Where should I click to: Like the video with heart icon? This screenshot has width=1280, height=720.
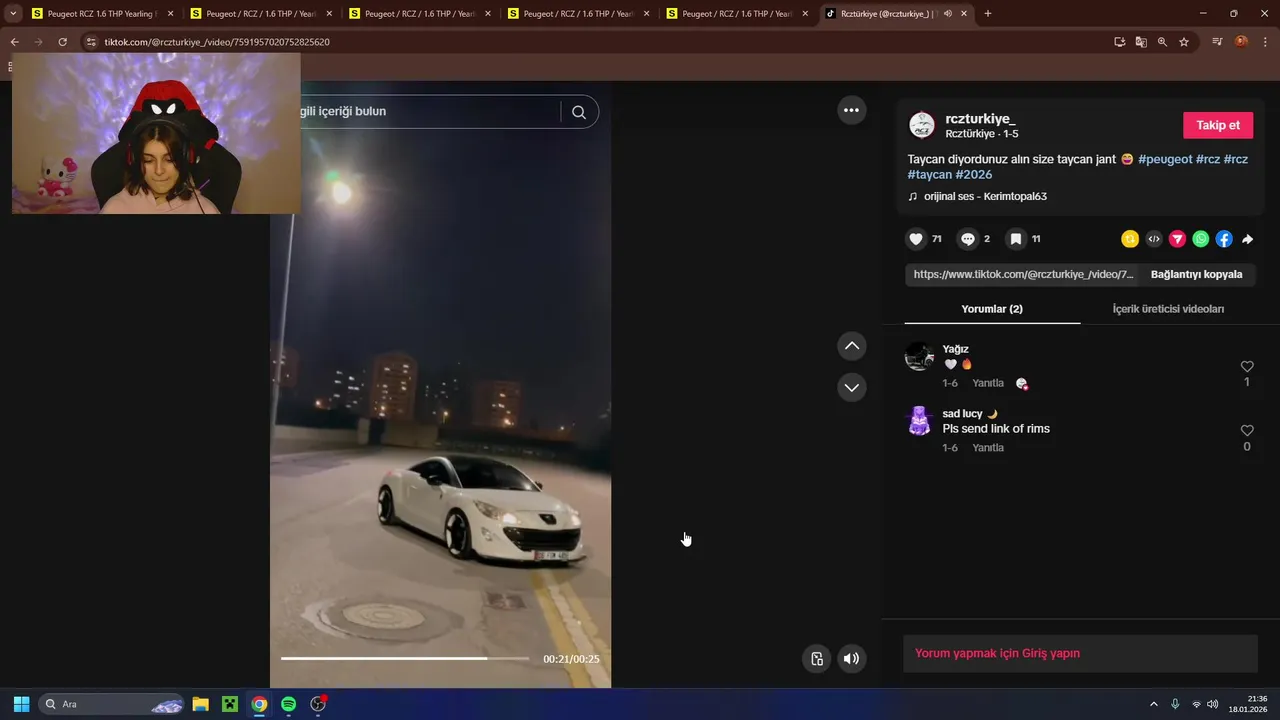[x=915, y=239]
